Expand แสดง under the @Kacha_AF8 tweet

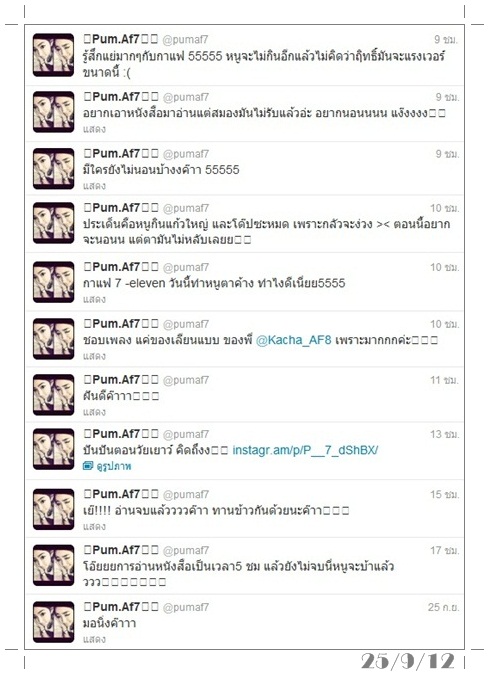point(94,356)
